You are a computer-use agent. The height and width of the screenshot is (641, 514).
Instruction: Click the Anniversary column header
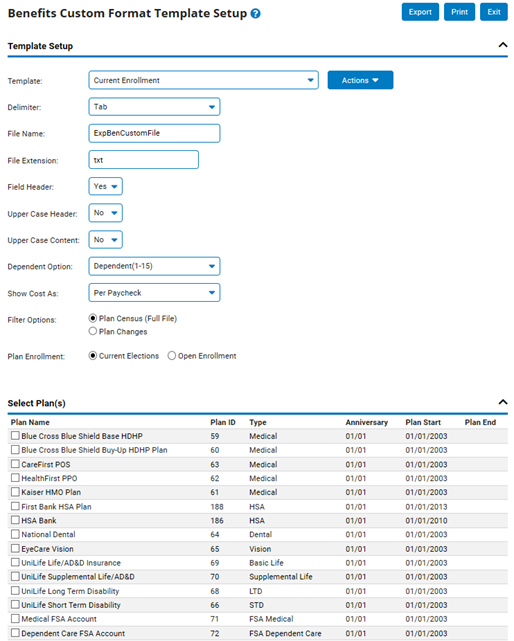(366, 422)
